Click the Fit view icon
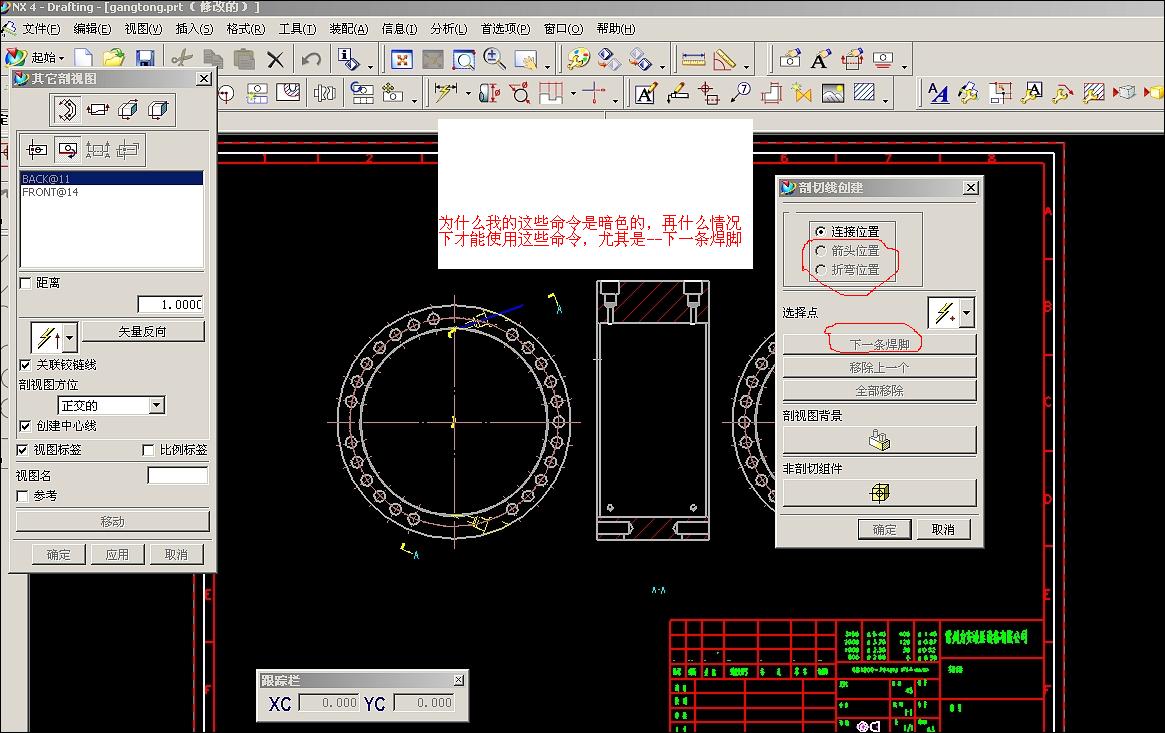Viewport: 1165px width, 733px height. coord(402,59)
